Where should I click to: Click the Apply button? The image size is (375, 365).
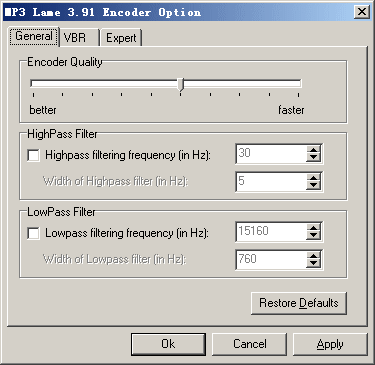pos(330,344)
